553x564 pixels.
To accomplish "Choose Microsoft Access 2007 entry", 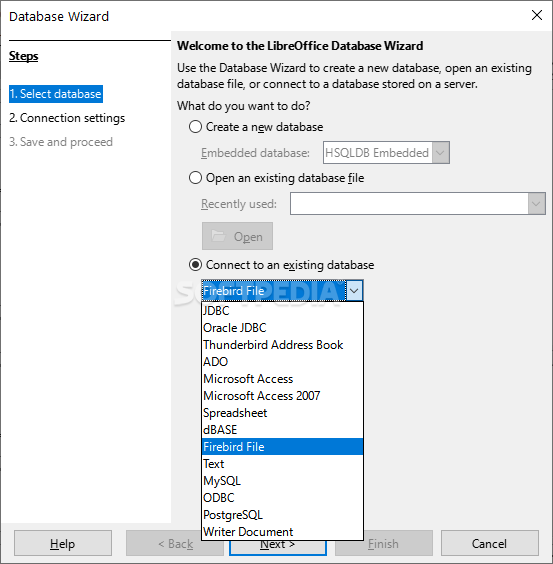I will (x=282, y=396).
